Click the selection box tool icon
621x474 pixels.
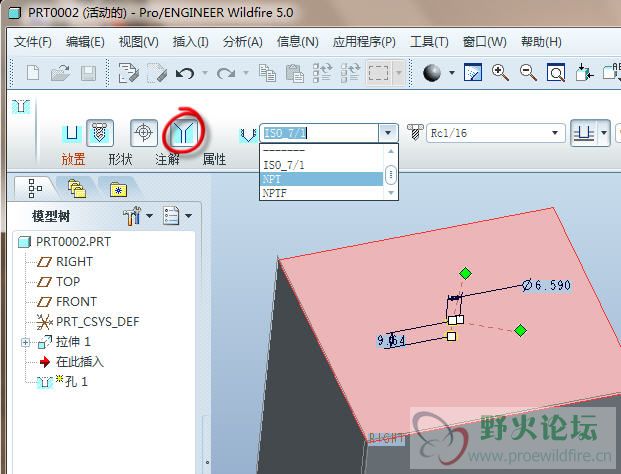coord(379,73)
